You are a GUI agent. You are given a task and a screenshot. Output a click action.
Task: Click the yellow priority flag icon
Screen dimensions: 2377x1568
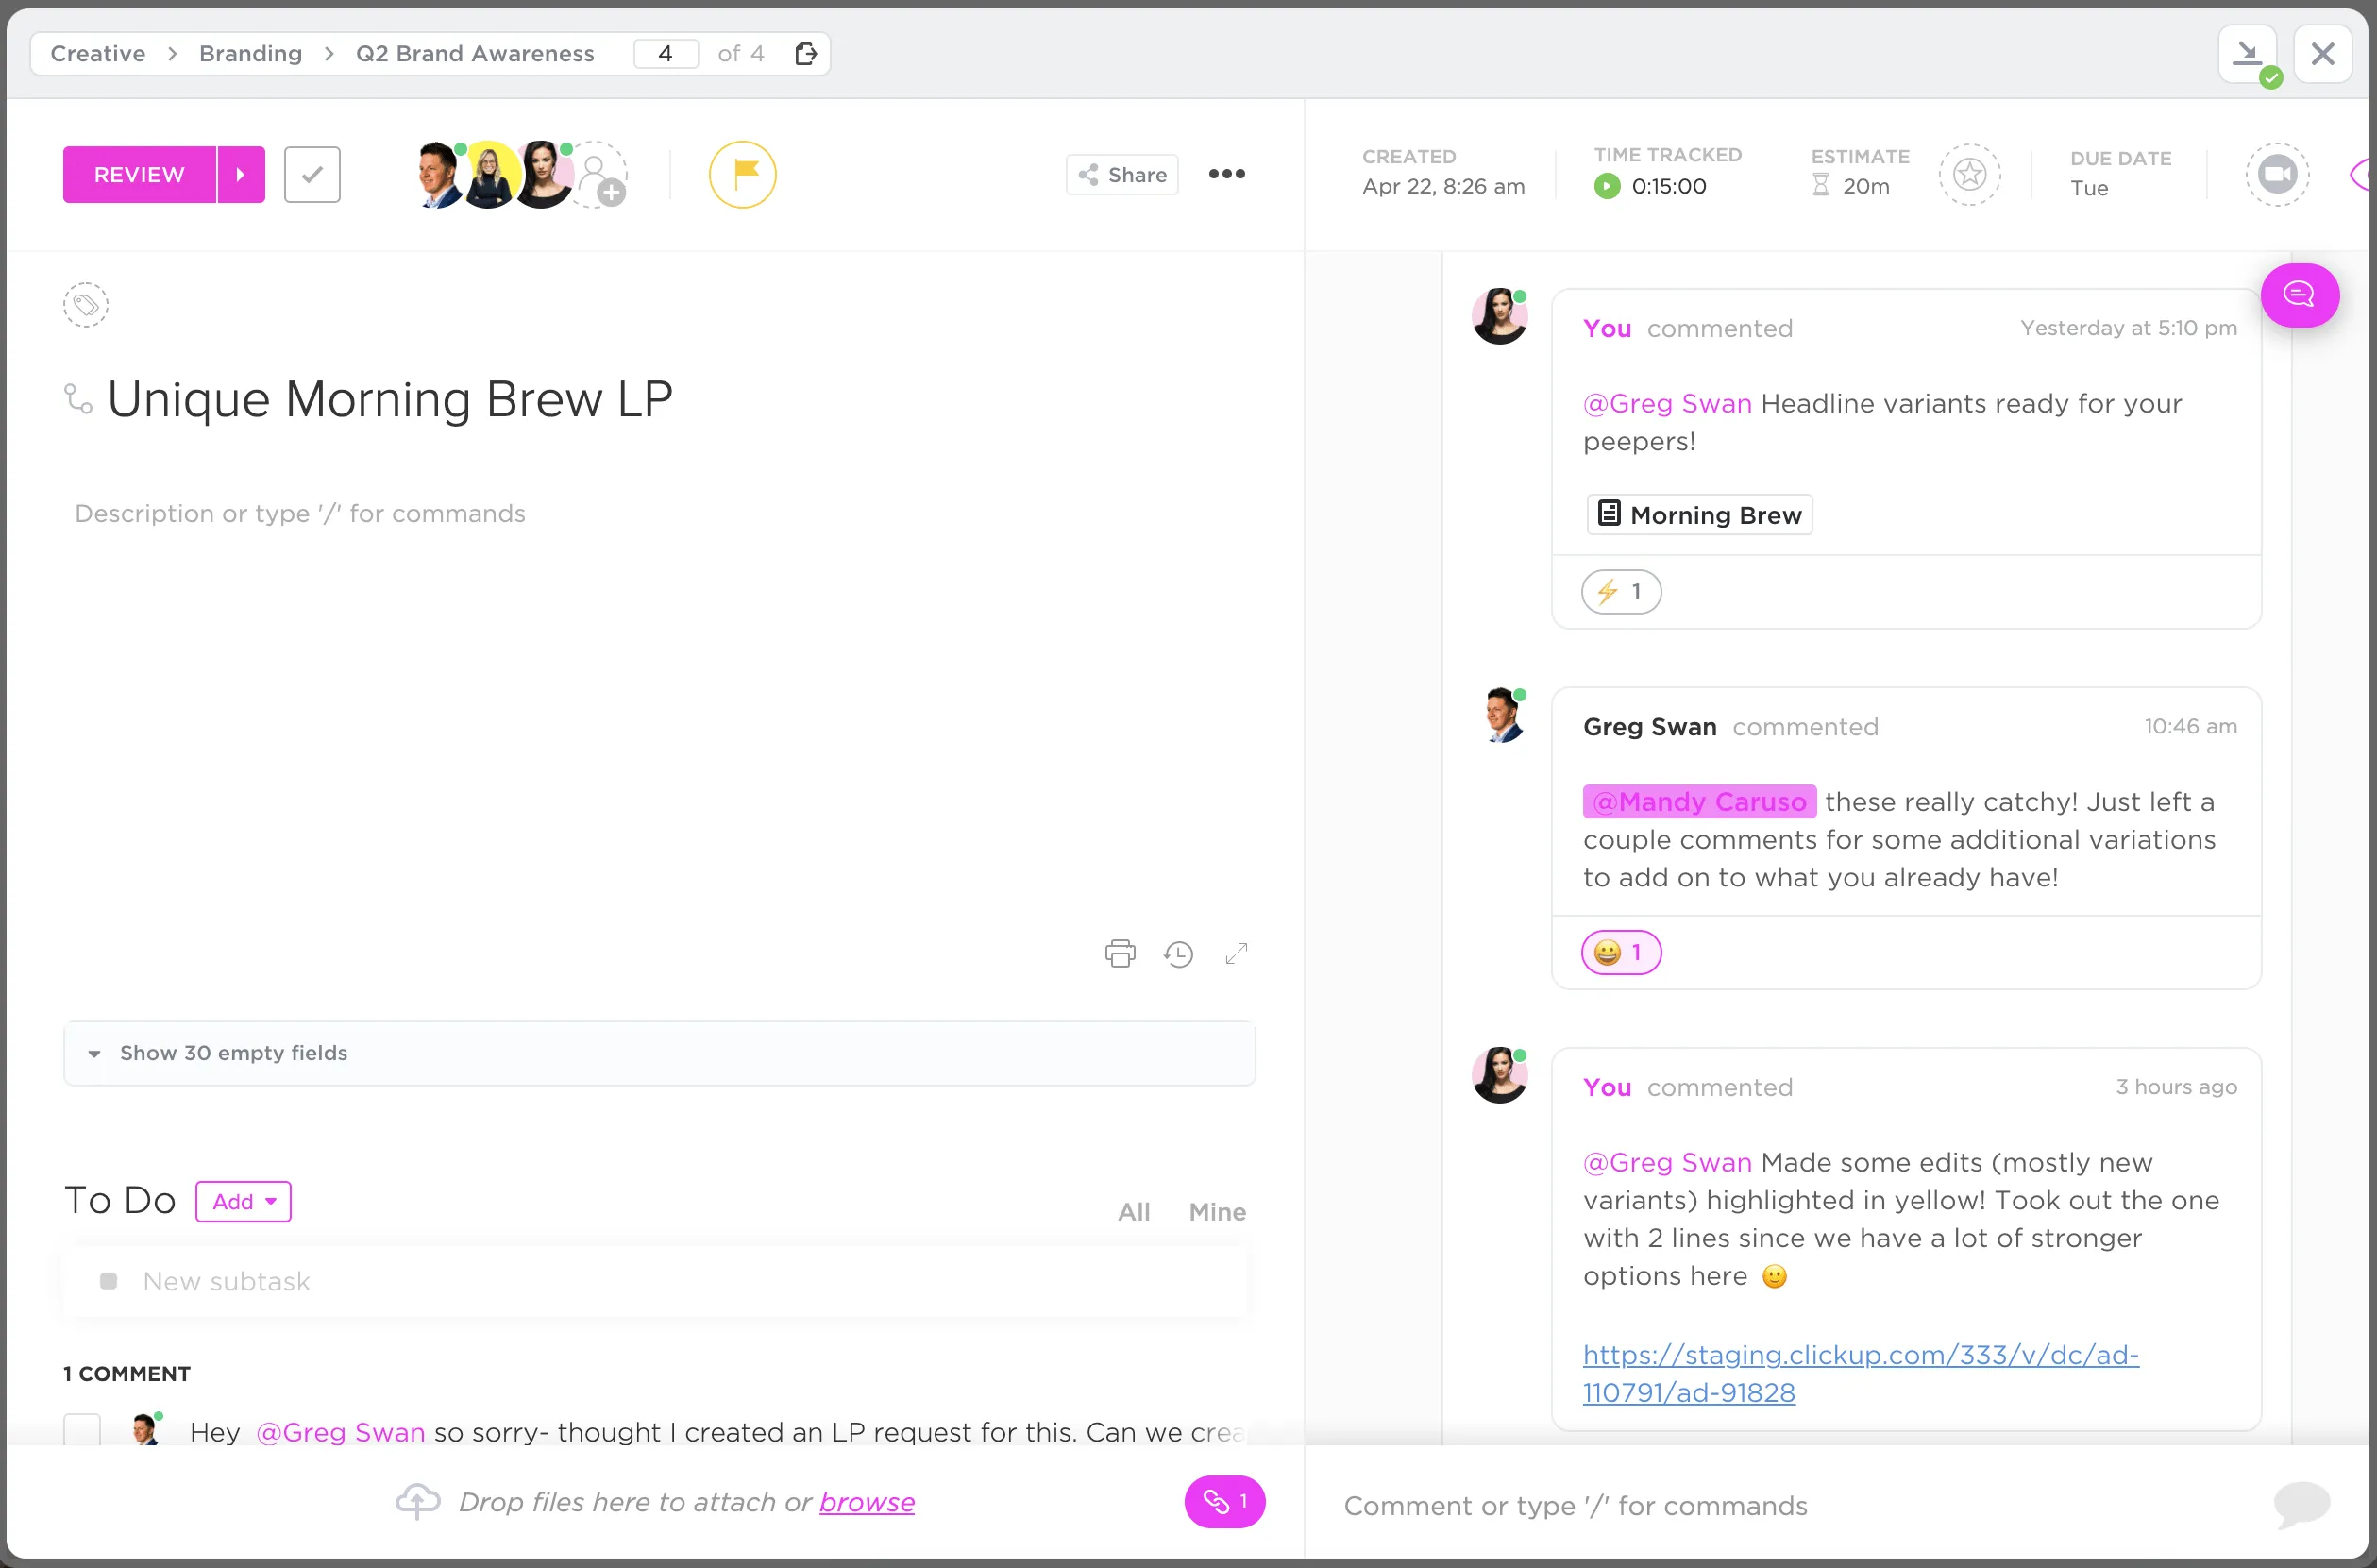742,175
